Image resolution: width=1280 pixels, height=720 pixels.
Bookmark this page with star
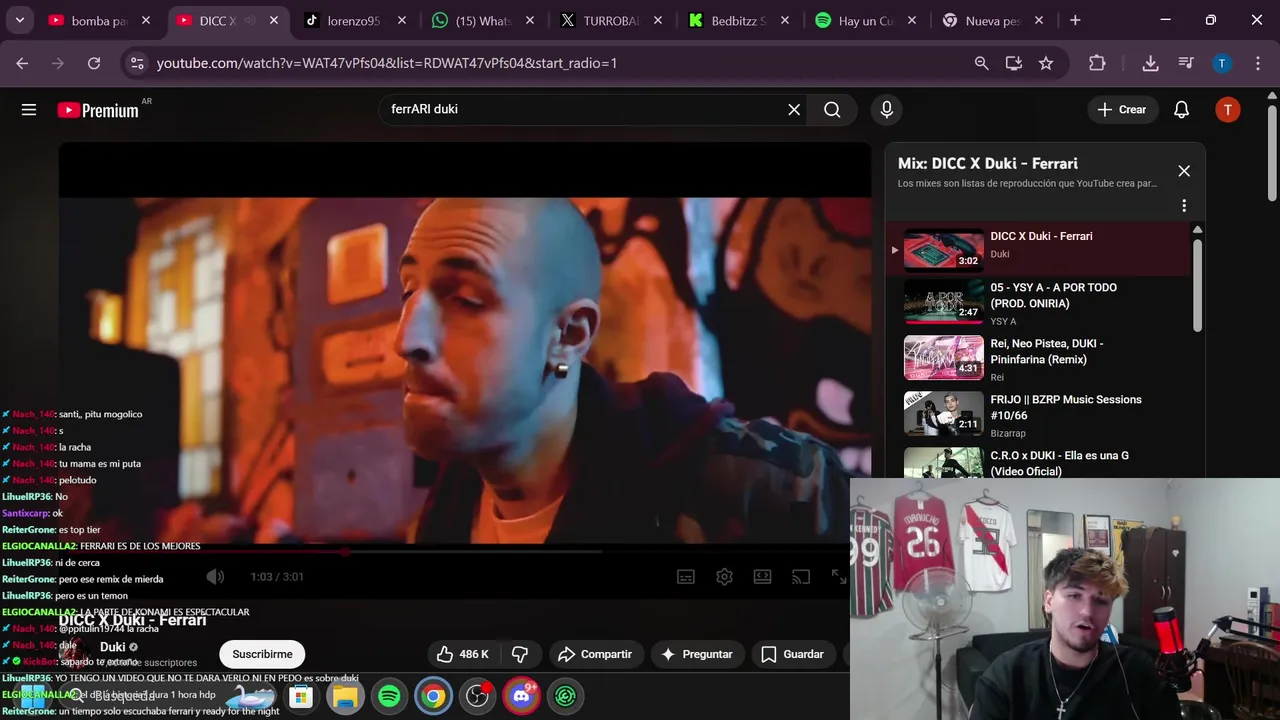(1046, 63)
